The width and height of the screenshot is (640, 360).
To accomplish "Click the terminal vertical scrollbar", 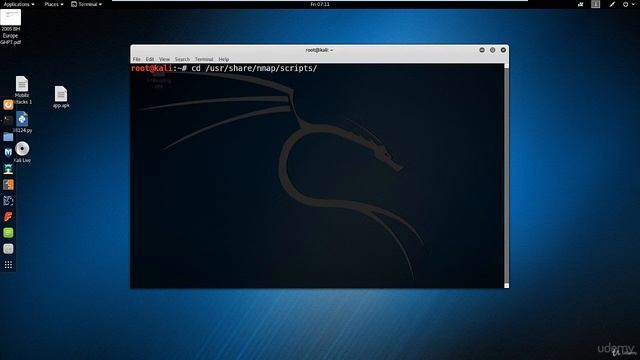I will [507, 176].
